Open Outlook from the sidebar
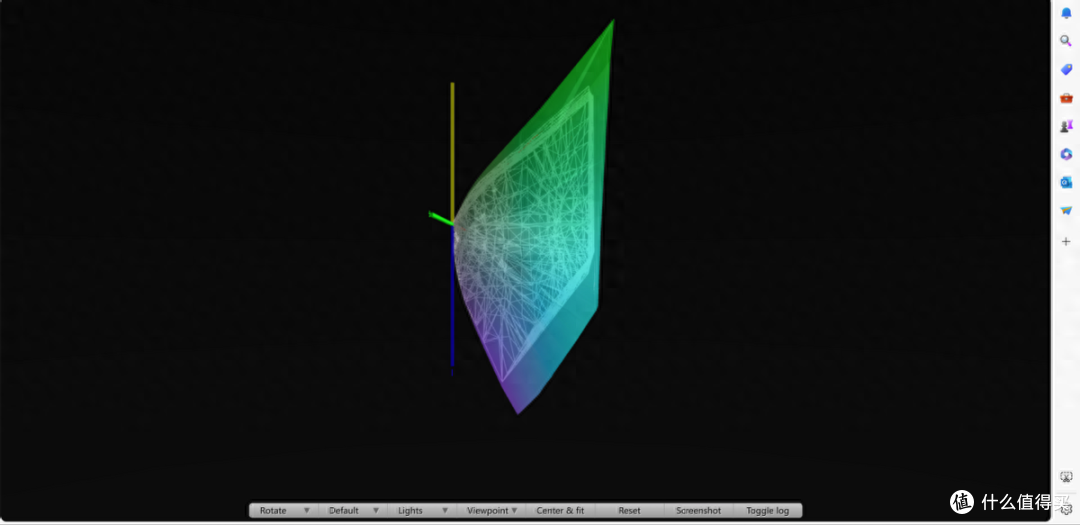Image resolution: width=1080 pixels, height=525 pixels. pos(1066,183)
